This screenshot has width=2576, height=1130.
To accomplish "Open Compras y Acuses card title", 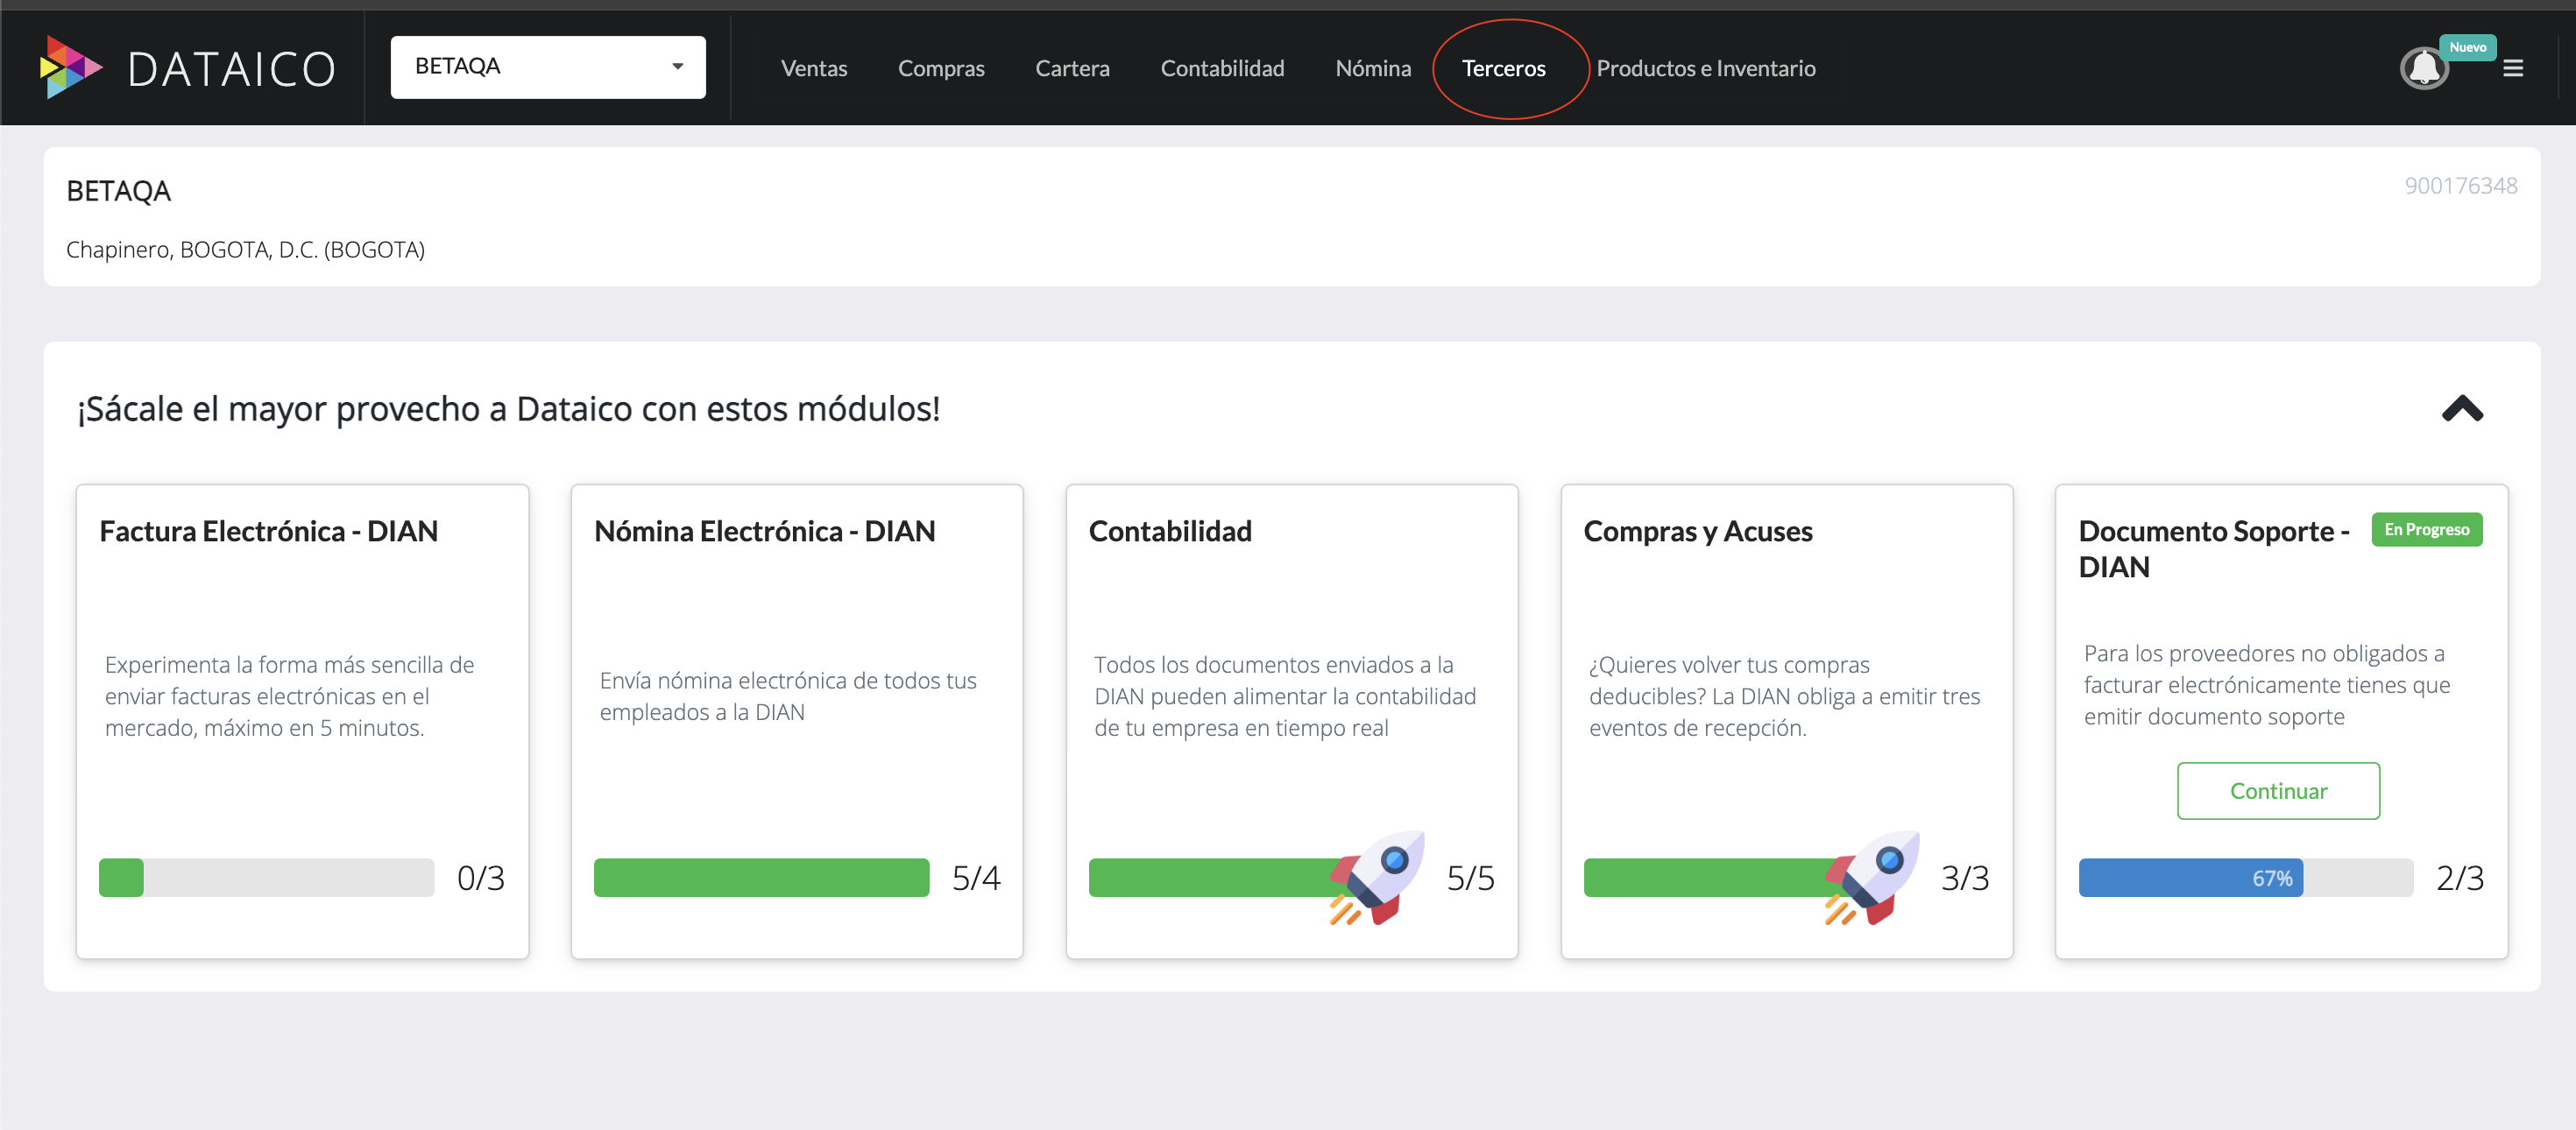I will [1697, 531].
